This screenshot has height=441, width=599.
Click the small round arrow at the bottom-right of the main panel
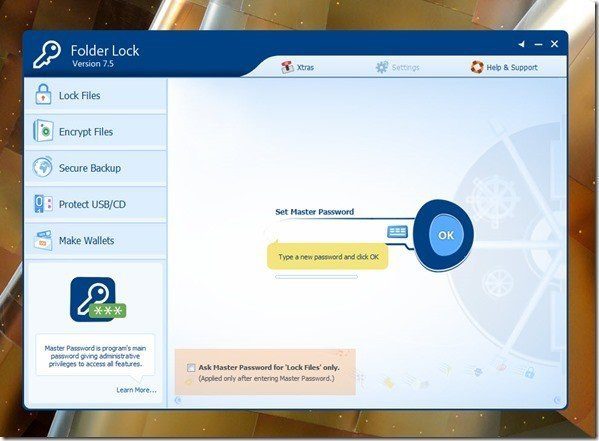click(x=557, y=400)
